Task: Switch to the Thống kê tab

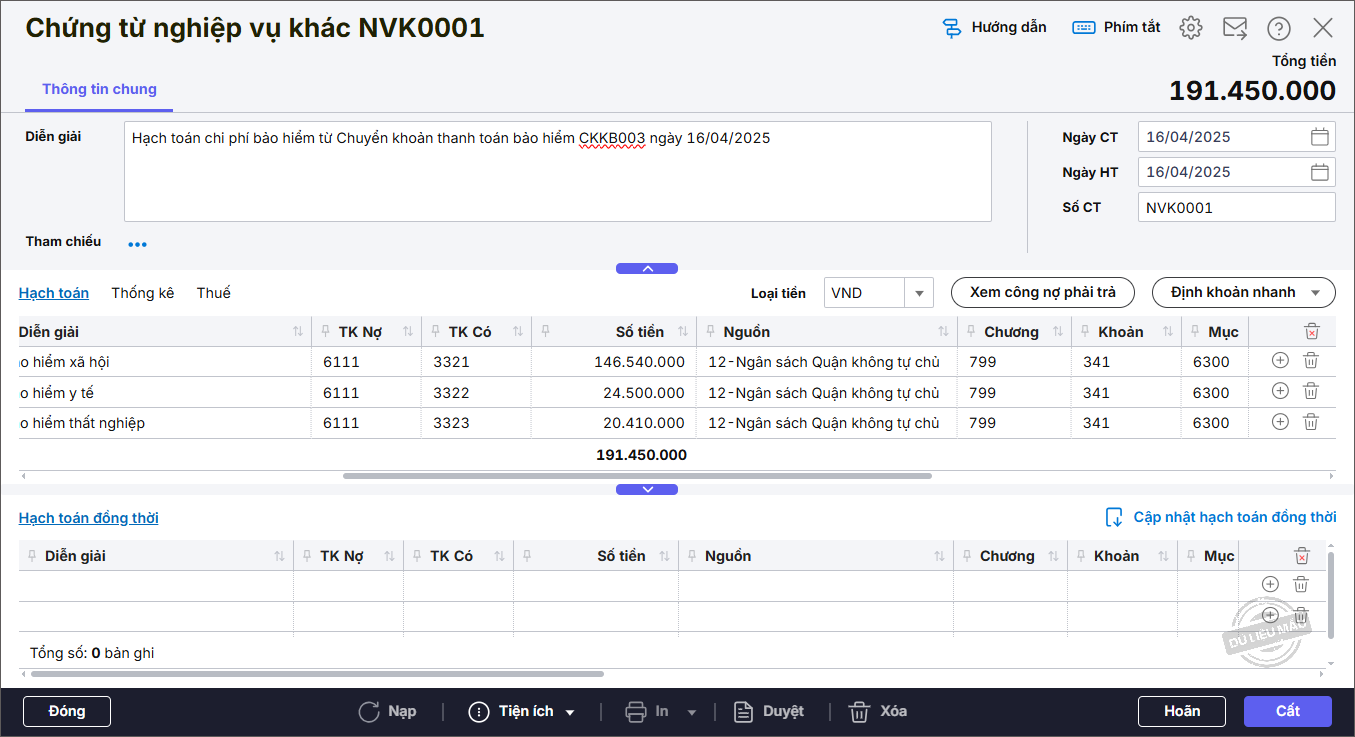Action: coord(142,293)
